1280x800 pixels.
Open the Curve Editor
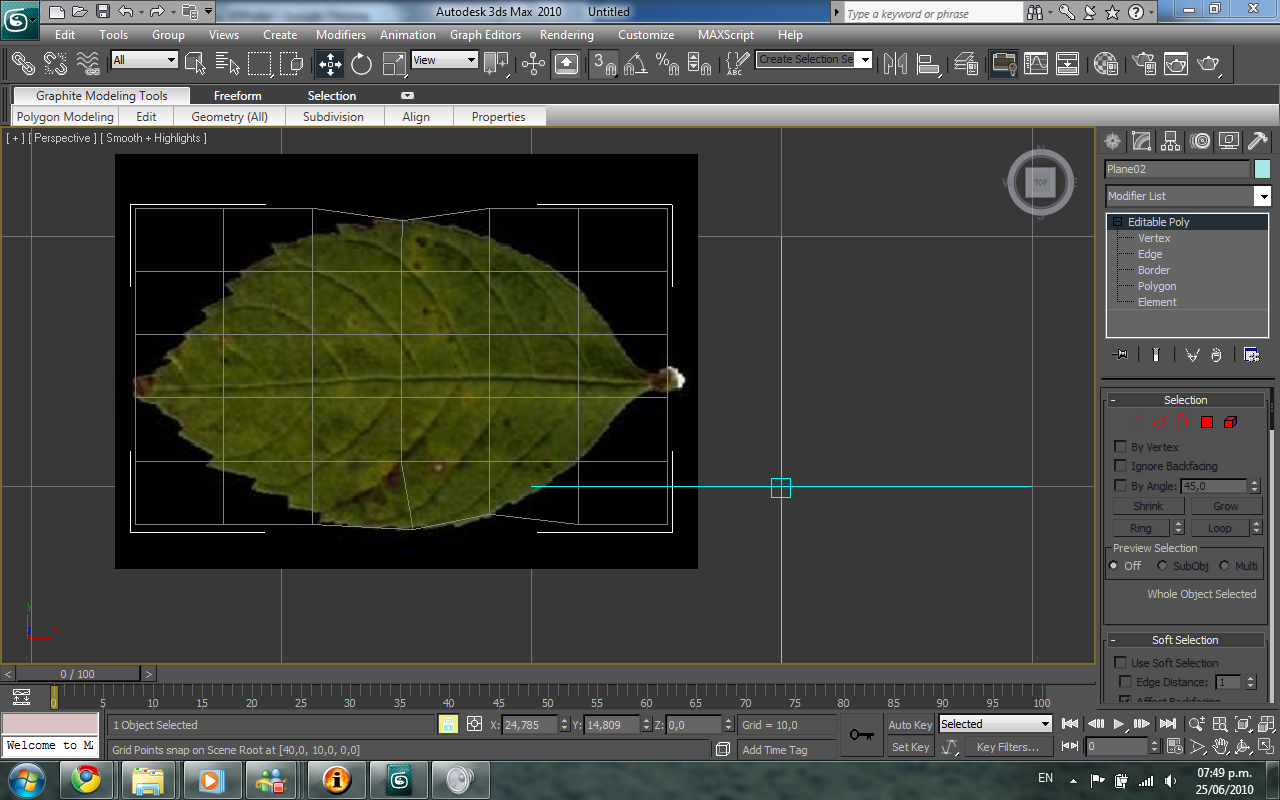coord(1036,64)
